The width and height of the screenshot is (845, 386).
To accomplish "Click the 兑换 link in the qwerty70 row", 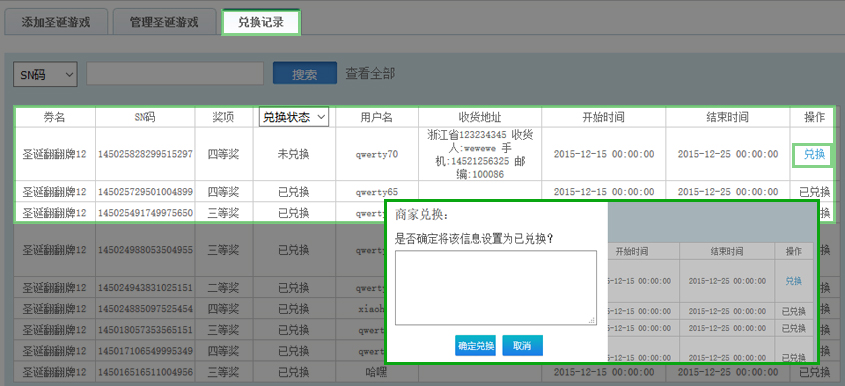I will (x=814, y=154).
